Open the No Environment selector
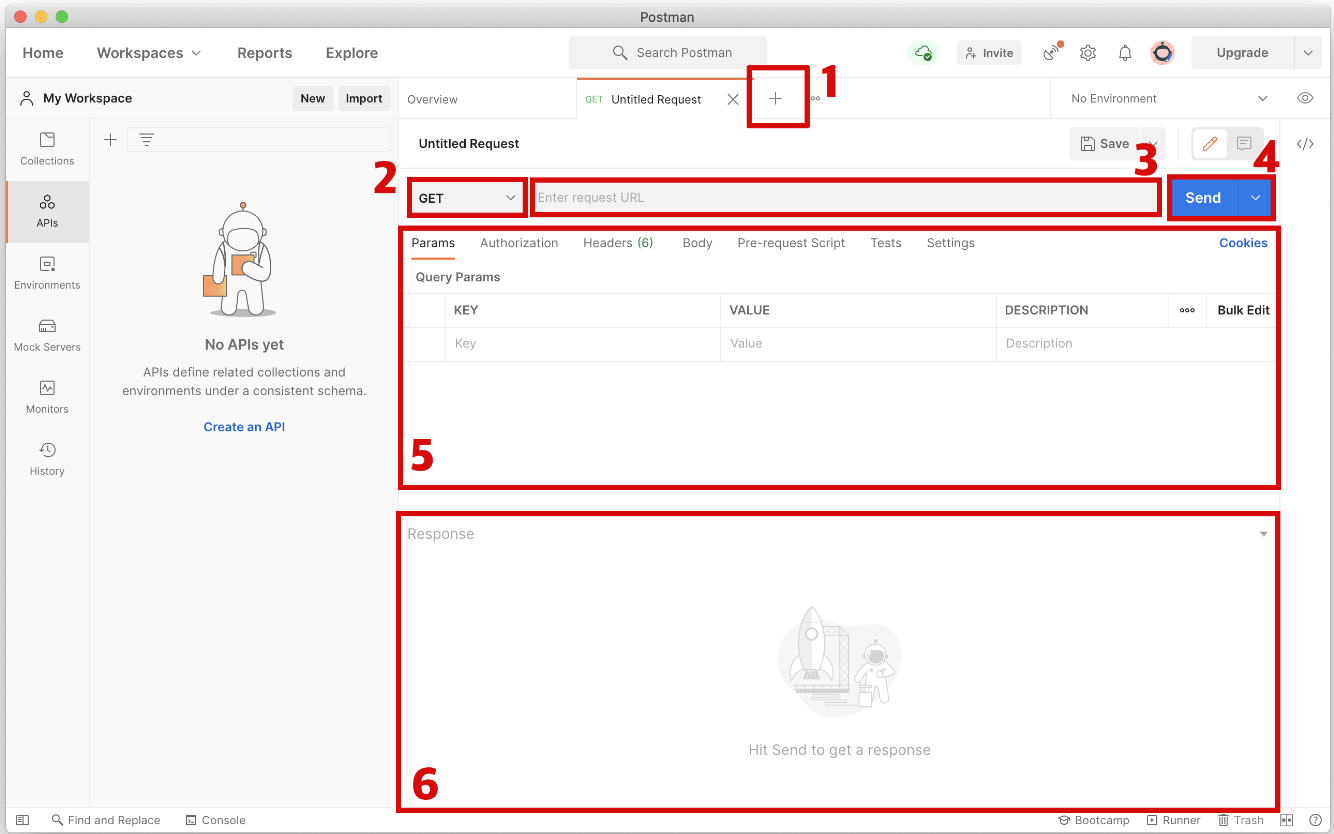 [x=1169, y=98]
